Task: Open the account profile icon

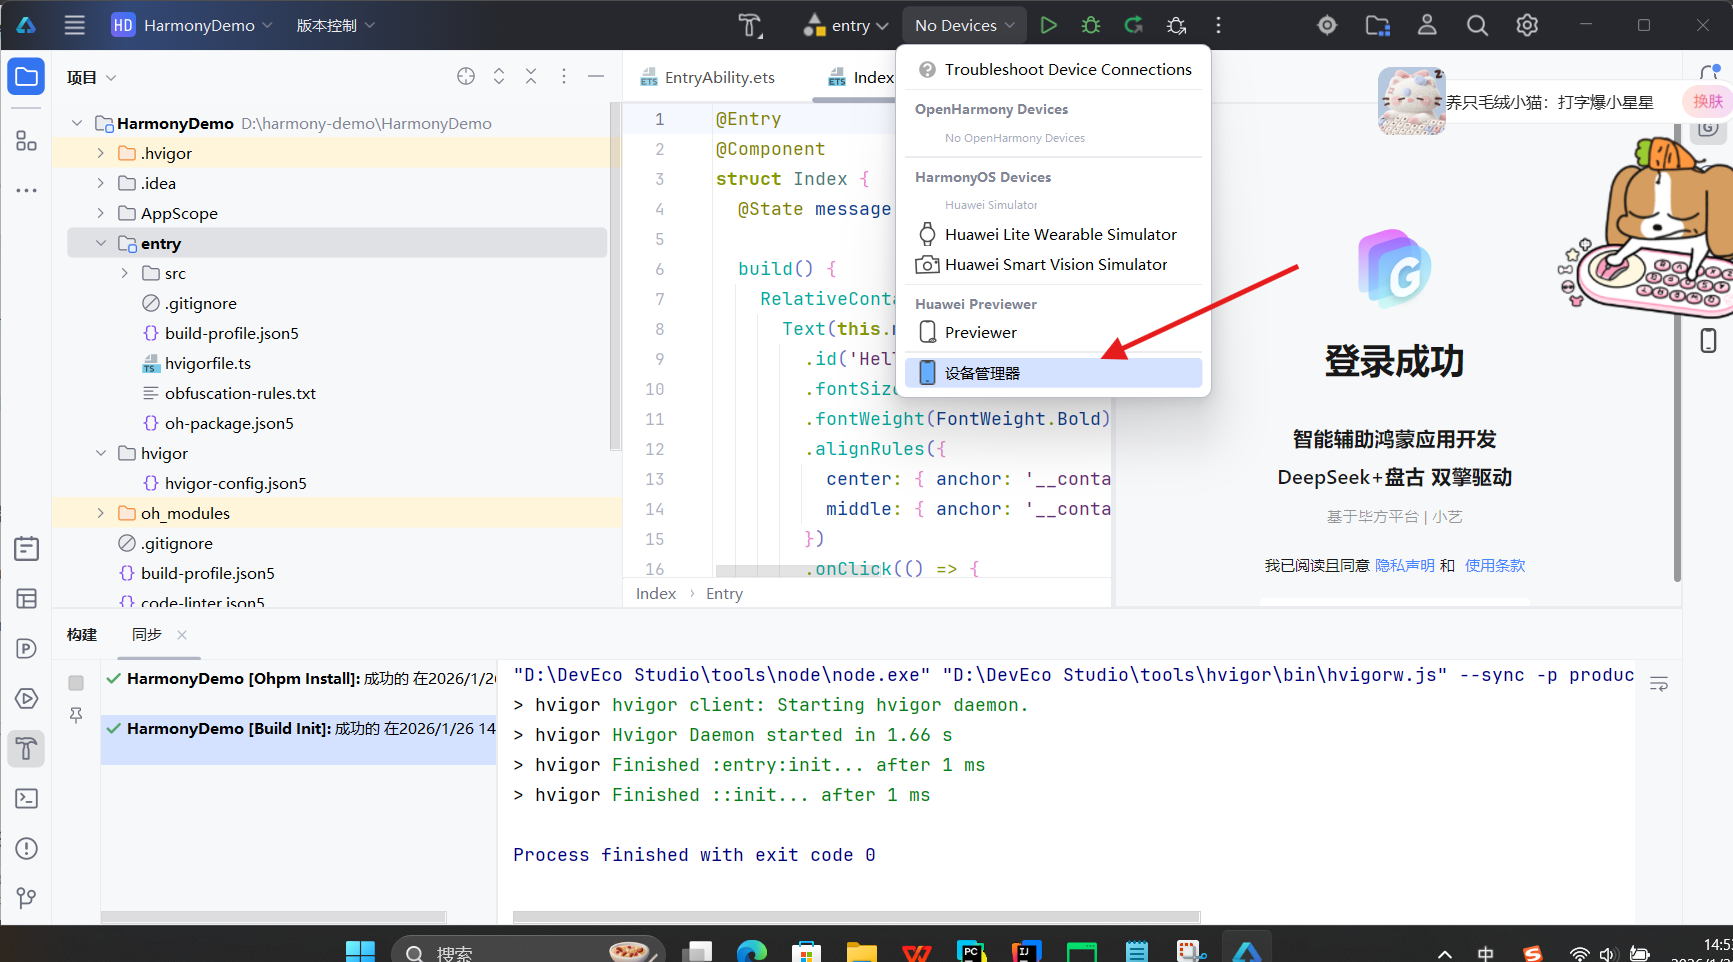Action: click(1427, 25)
